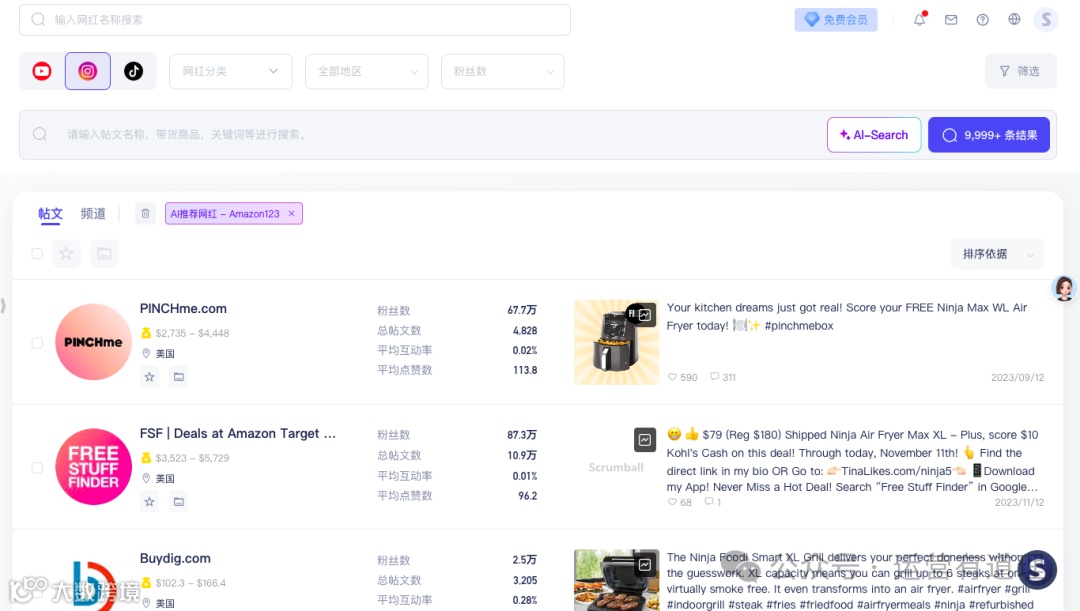Select the TikTok platform icon
Screen dimensions: 1080x611
click(134, 71)
